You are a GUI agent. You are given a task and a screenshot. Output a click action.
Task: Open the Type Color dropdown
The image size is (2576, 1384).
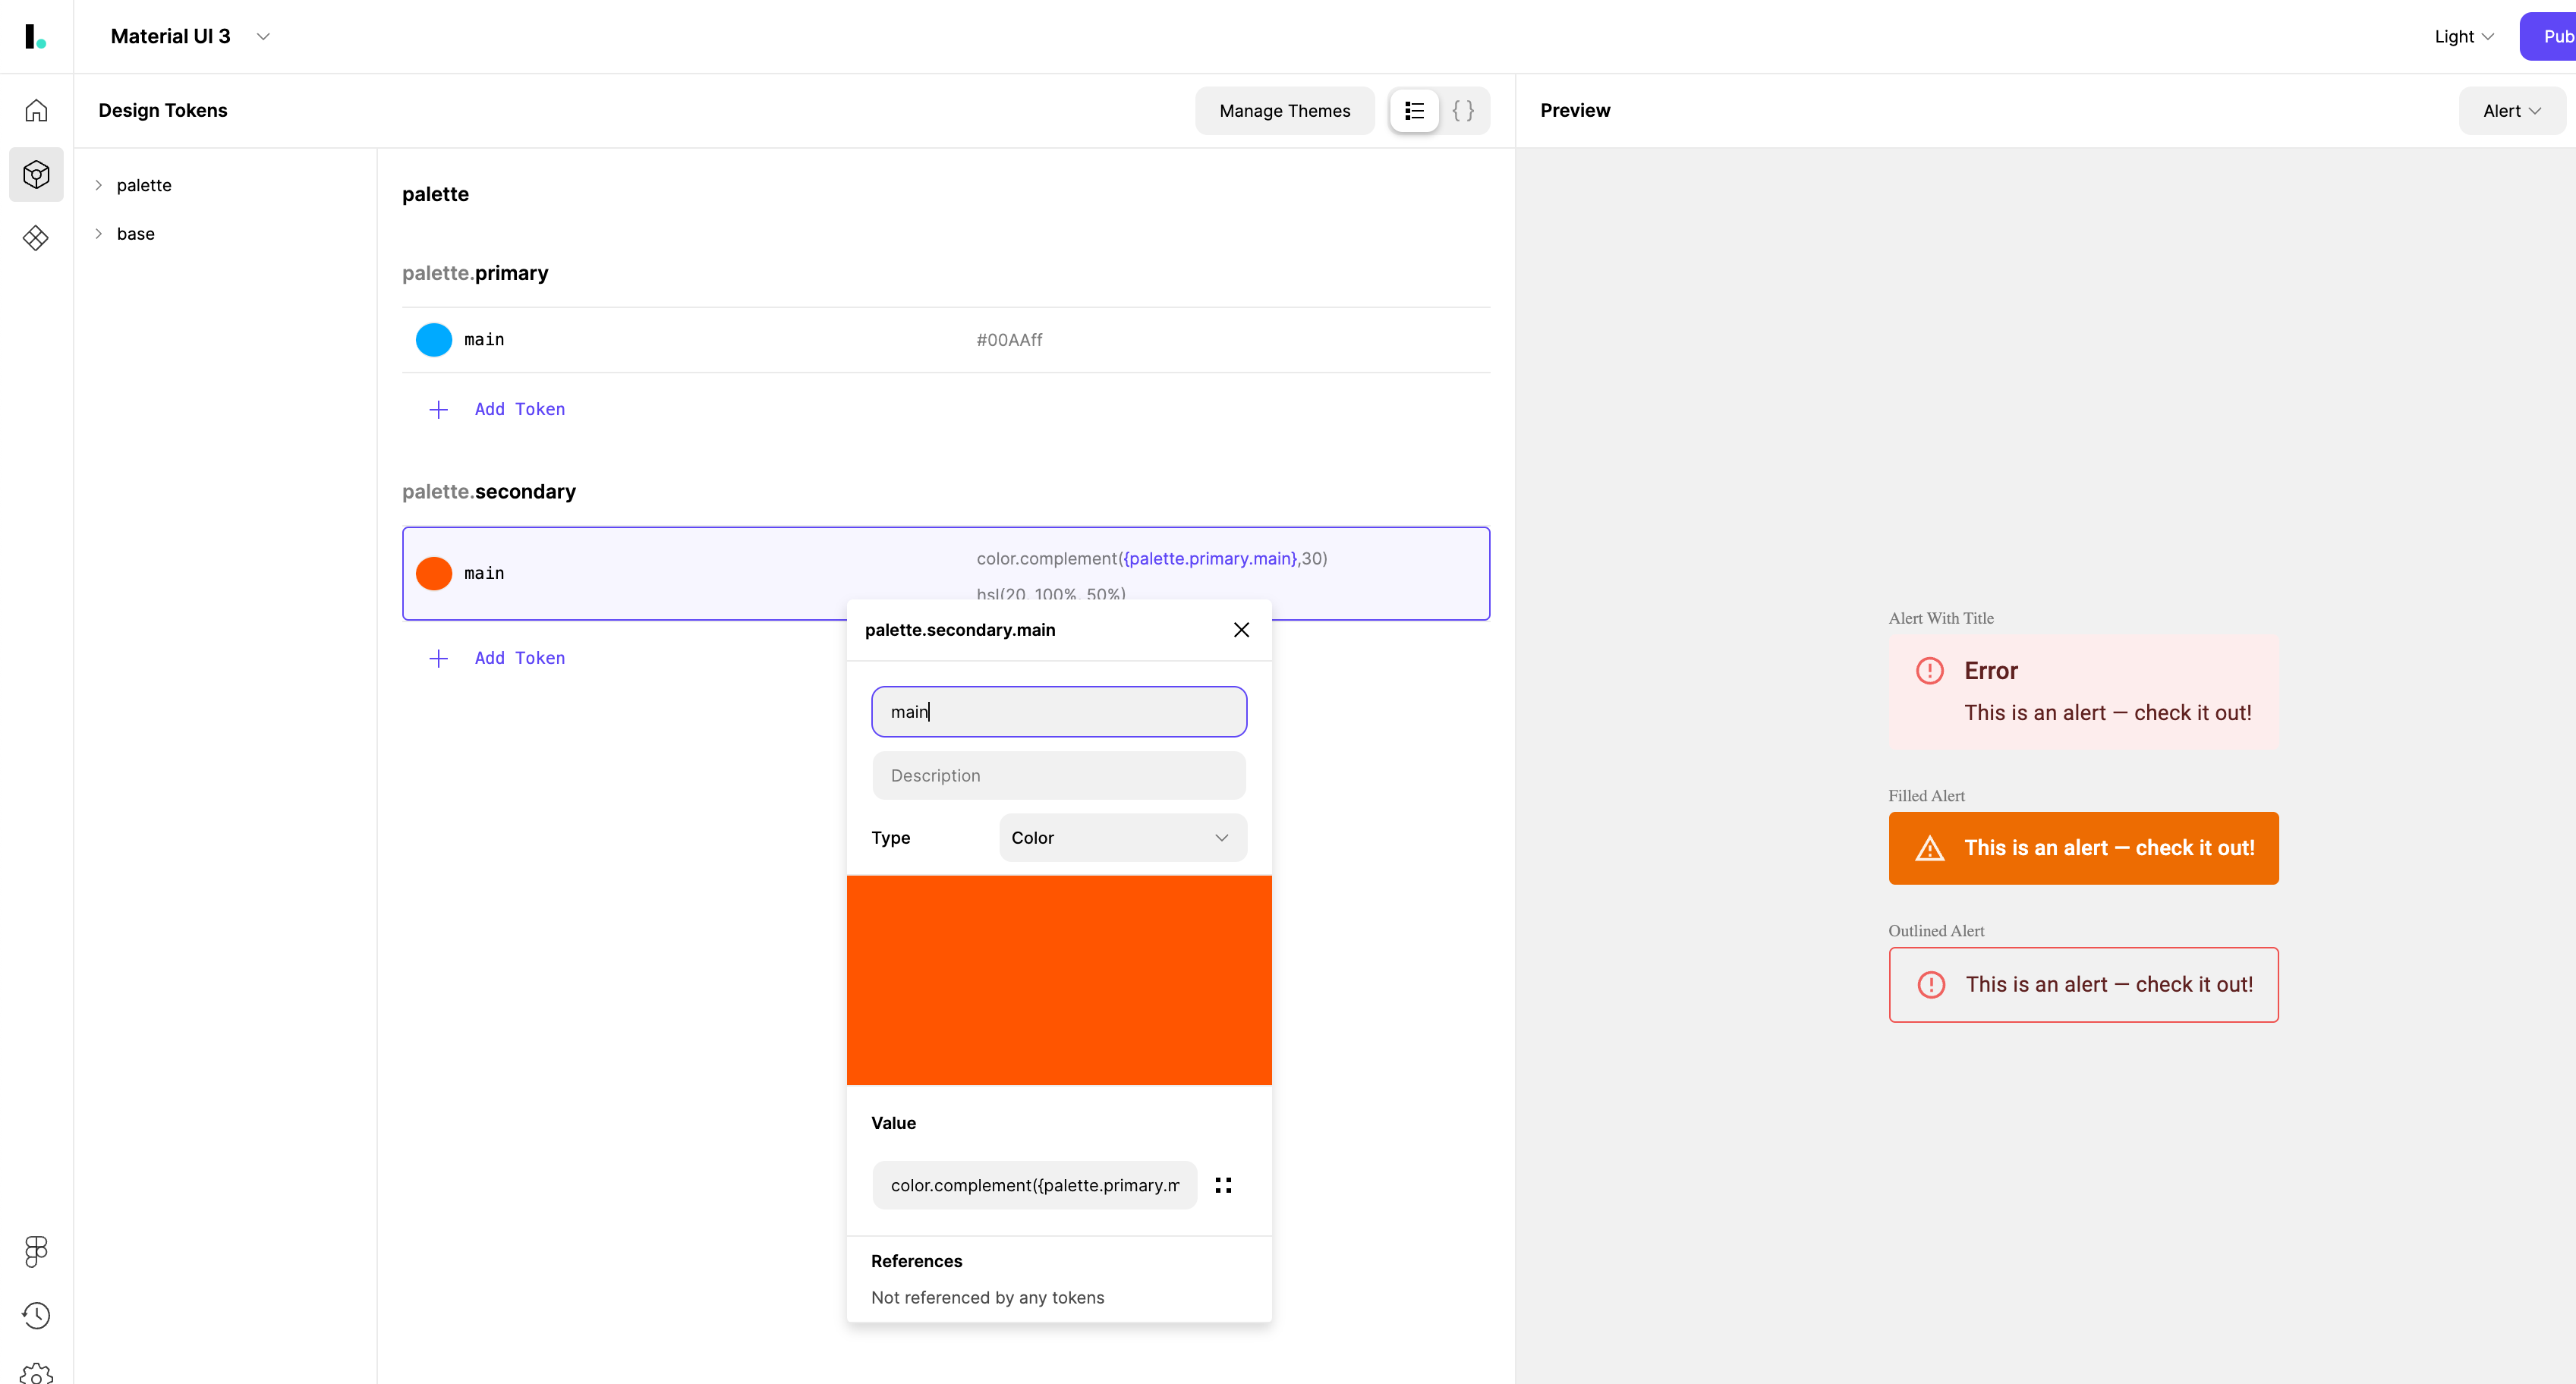(1123, 838)
